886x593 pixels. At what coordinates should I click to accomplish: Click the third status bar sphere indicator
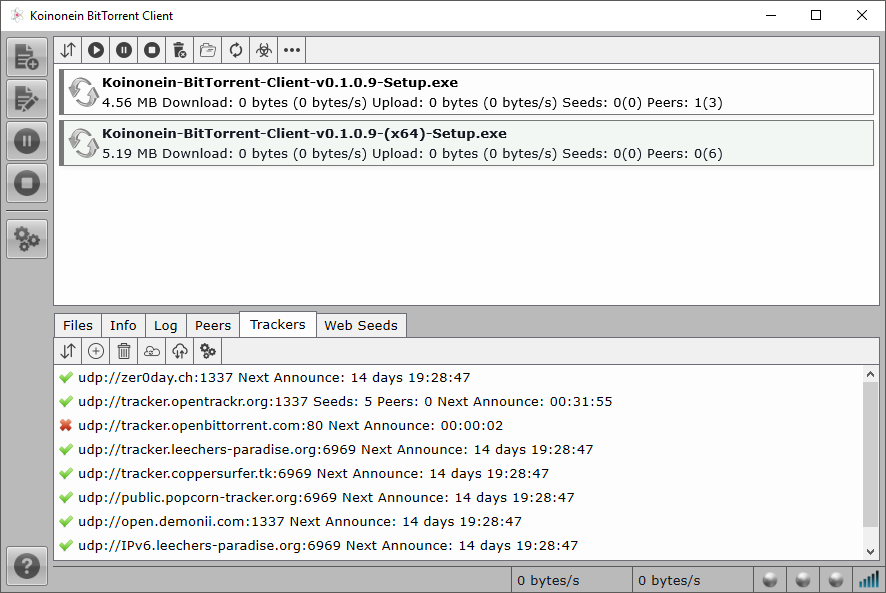coord(836,580)
